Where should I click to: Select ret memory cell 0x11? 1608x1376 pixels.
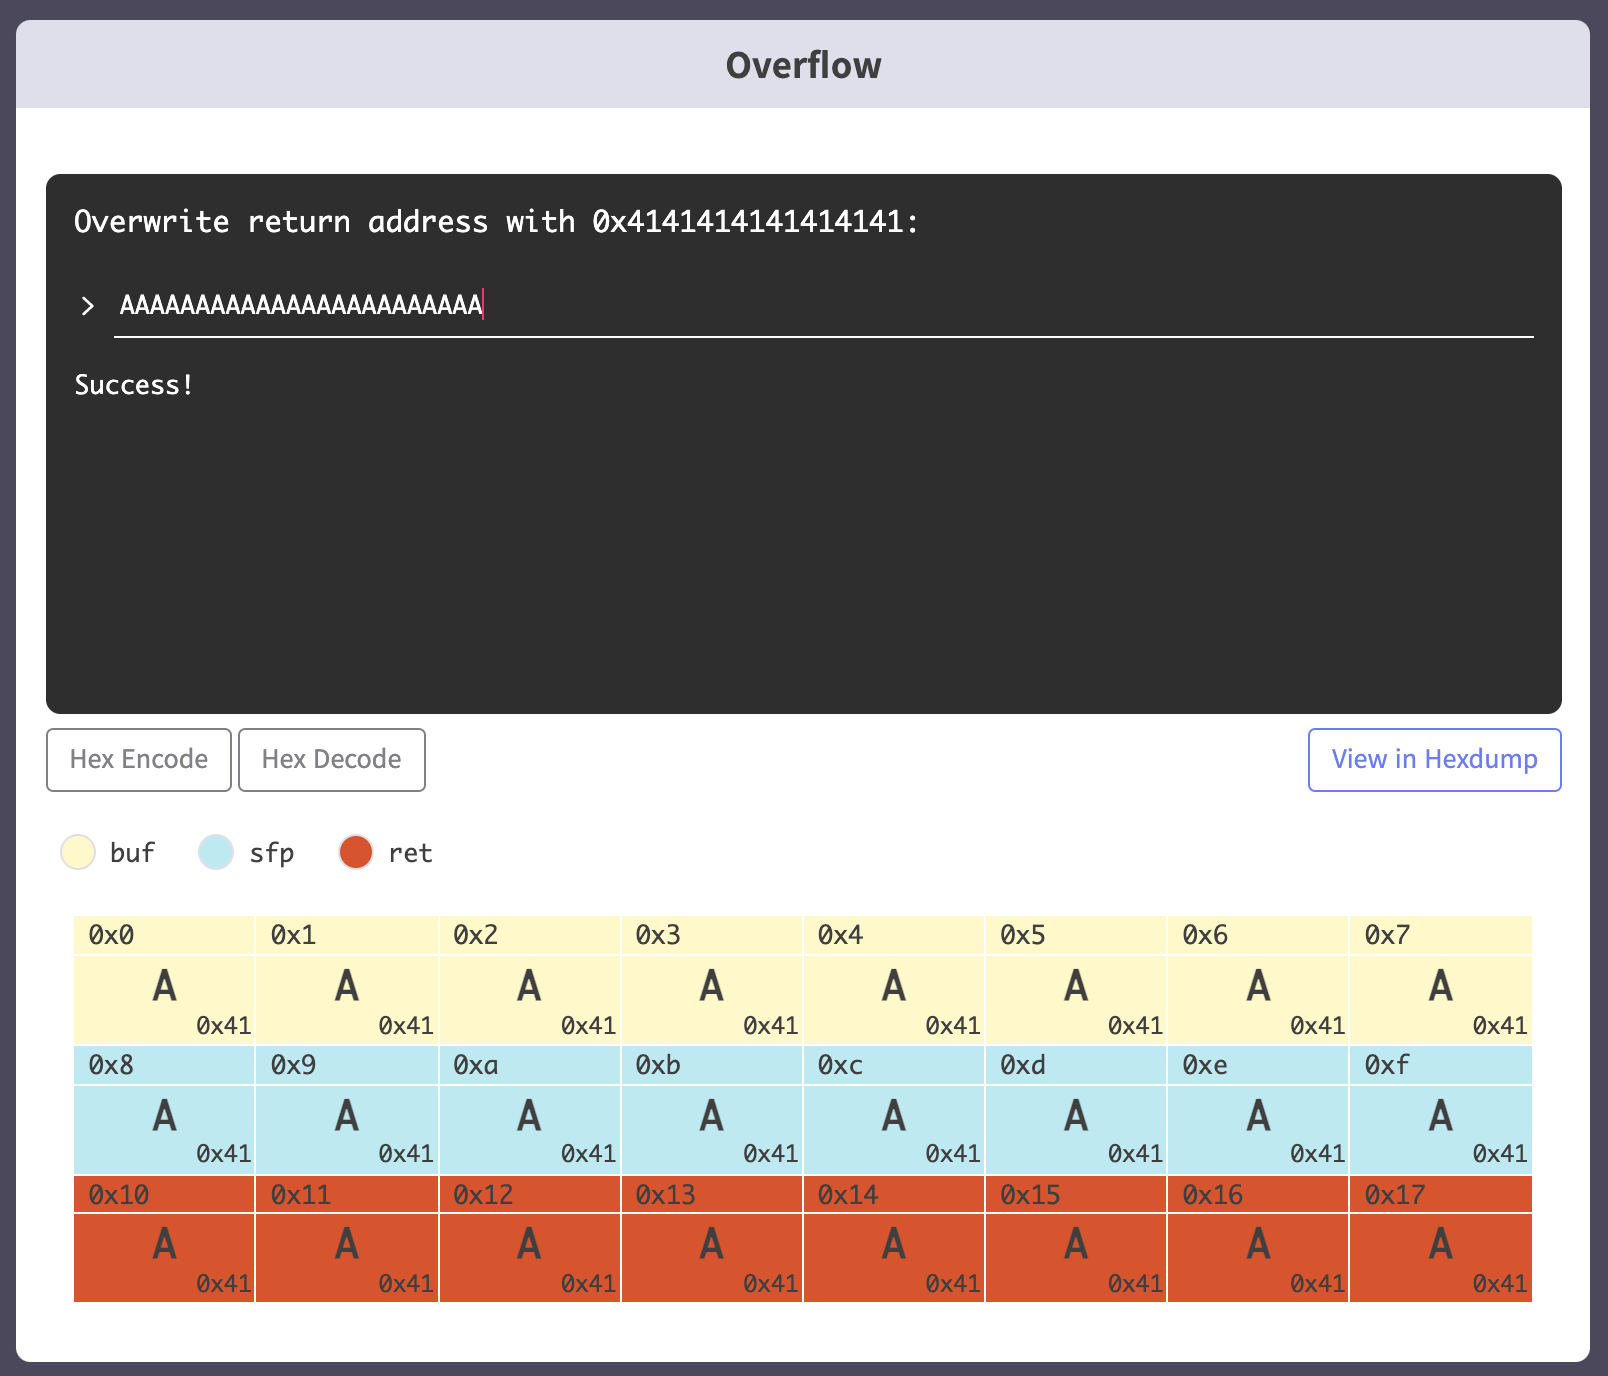(x=347, y=1239)
